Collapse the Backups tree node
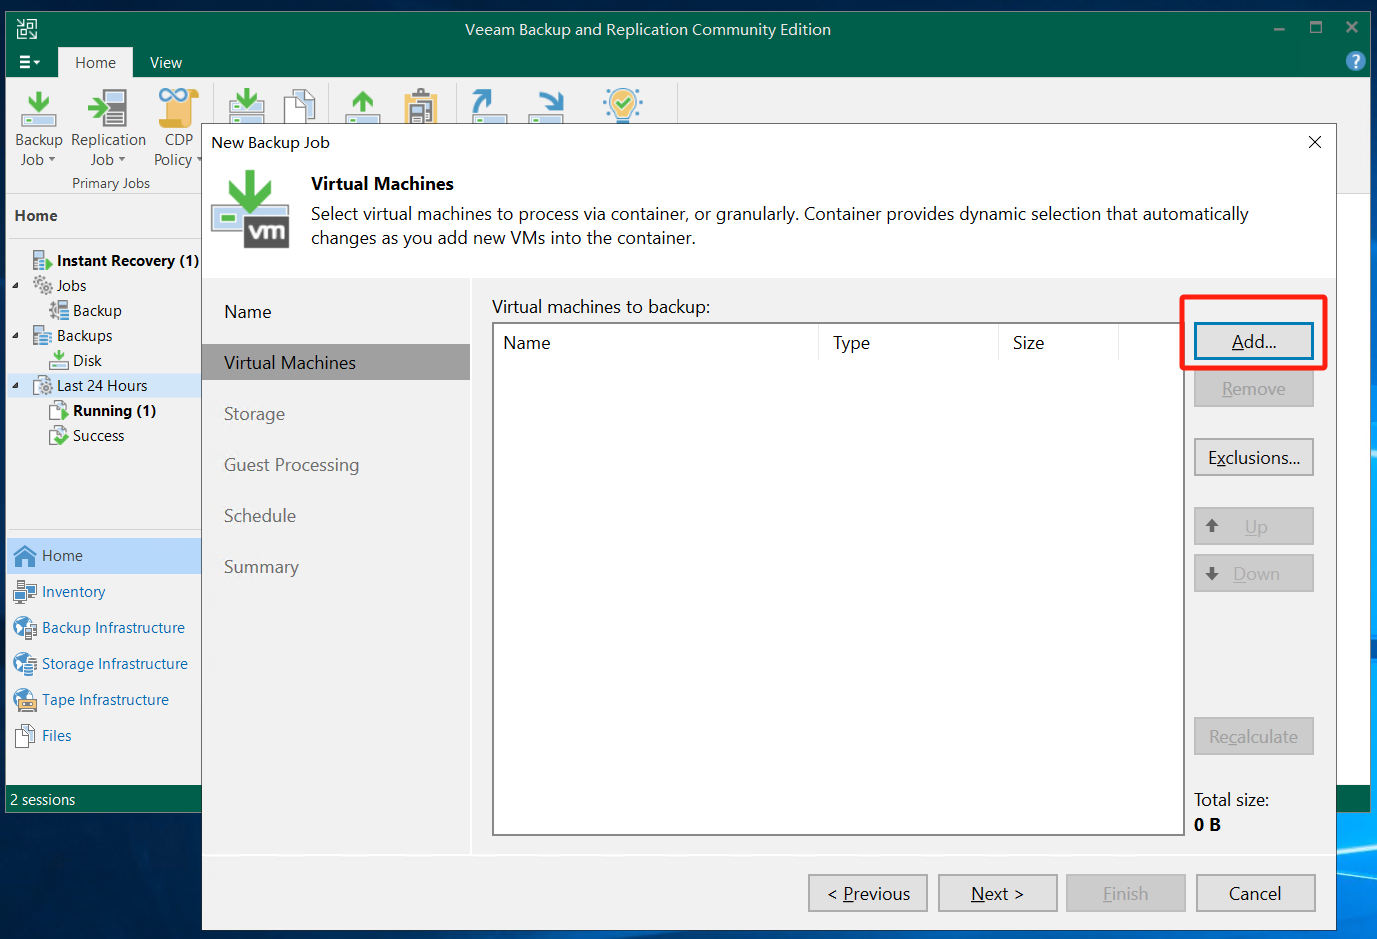Screen dimensions: 1377x939 tap(15, 335)
